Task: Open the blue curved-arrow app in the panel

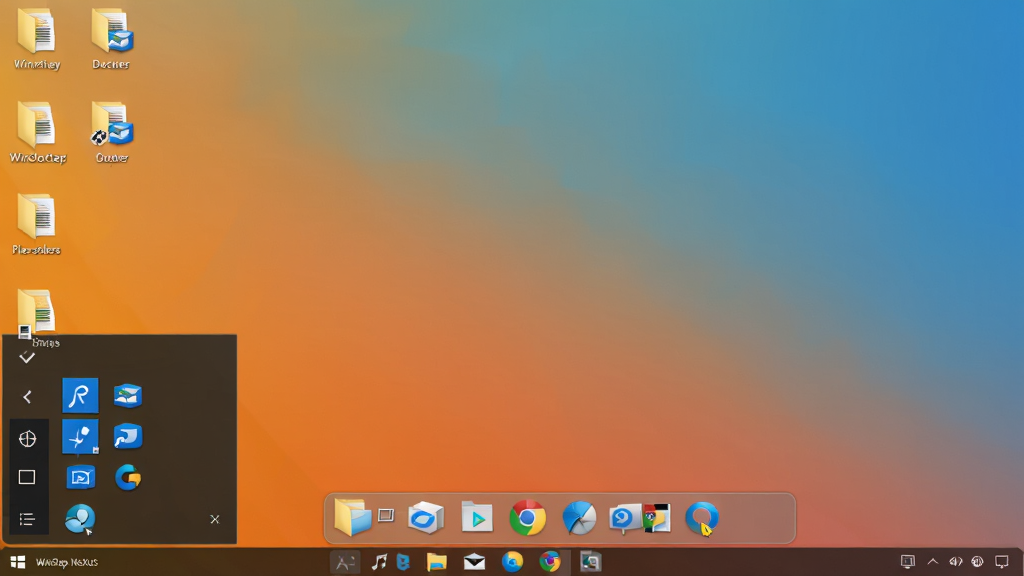Action: [128, 436]
